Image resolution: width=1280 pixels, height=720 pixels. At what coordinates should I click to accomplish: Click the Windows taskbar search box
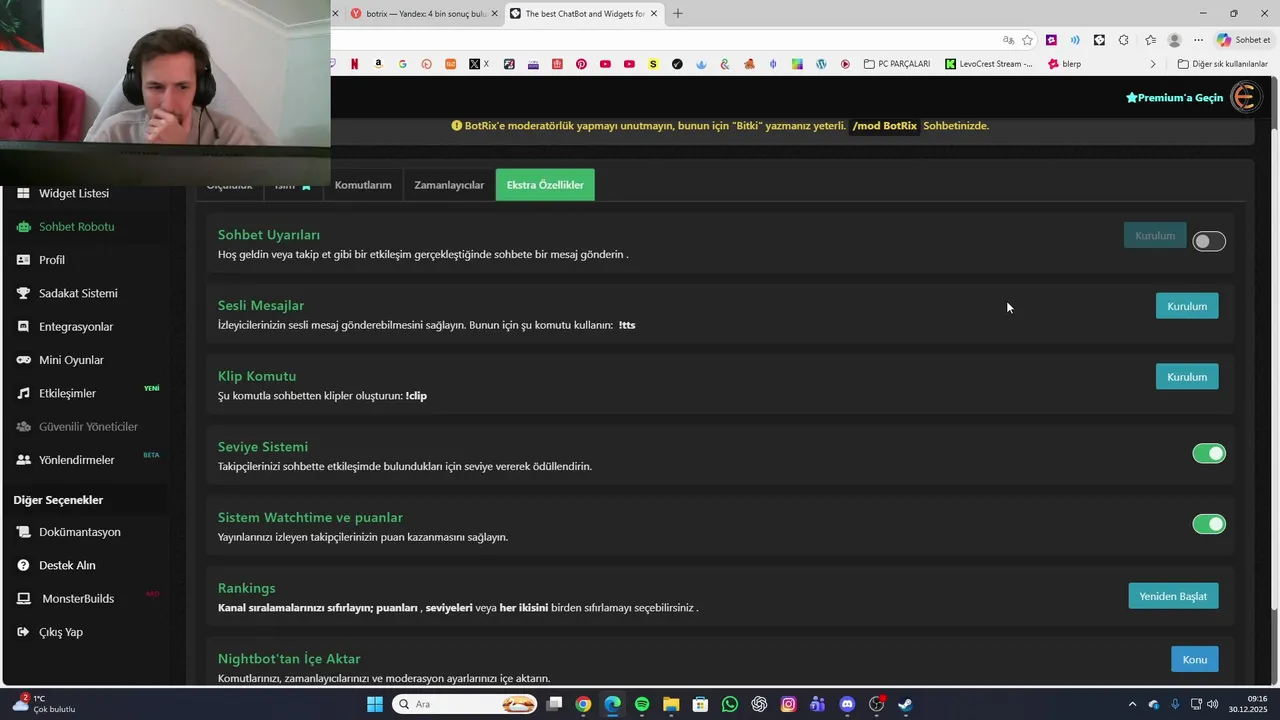tap(464, 704)
